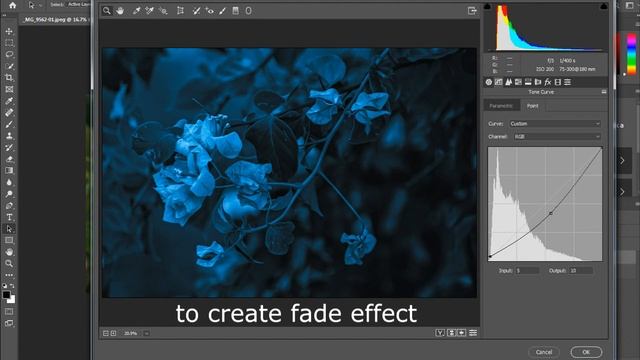Select the Red Eye Removal tool
The width and height of the screenshot is (640, 360).
point(209,11)
